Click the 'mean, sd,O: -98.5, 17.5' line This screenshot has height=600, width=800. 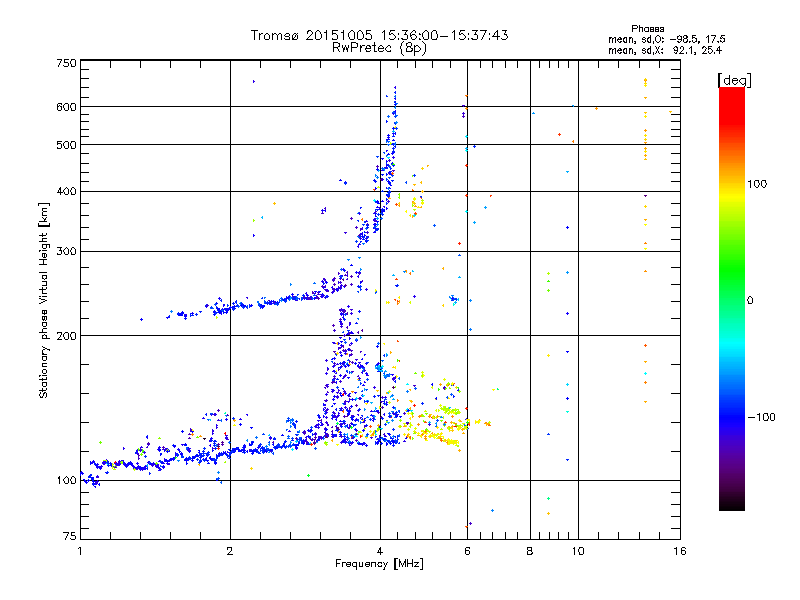tap(666, 39)
